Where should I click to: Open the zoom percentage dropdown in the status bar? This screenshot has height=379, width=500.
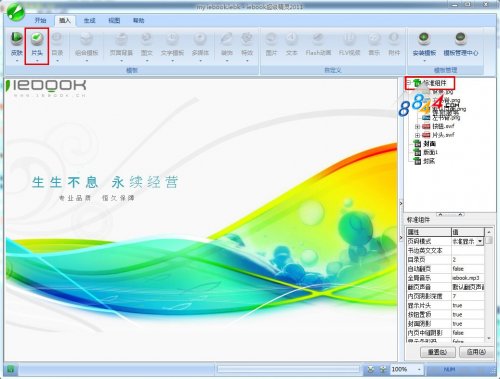pyautogui.click(x=419, y=369)
